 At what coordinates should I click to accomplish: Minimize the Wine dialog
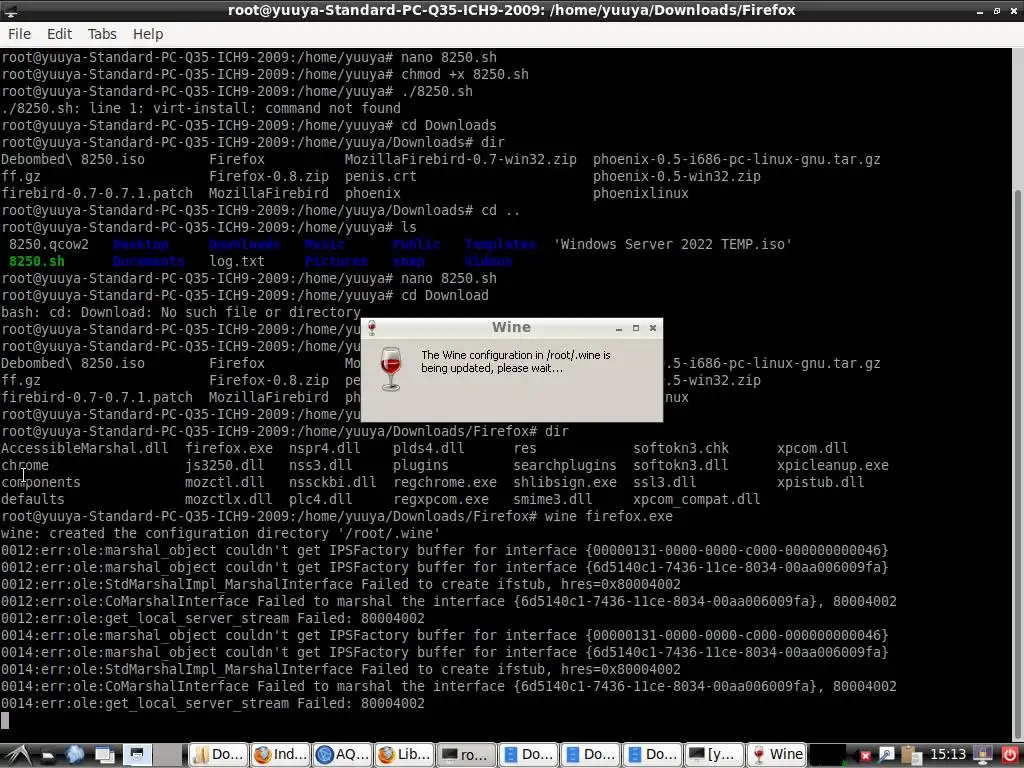[x=618, y=328]
